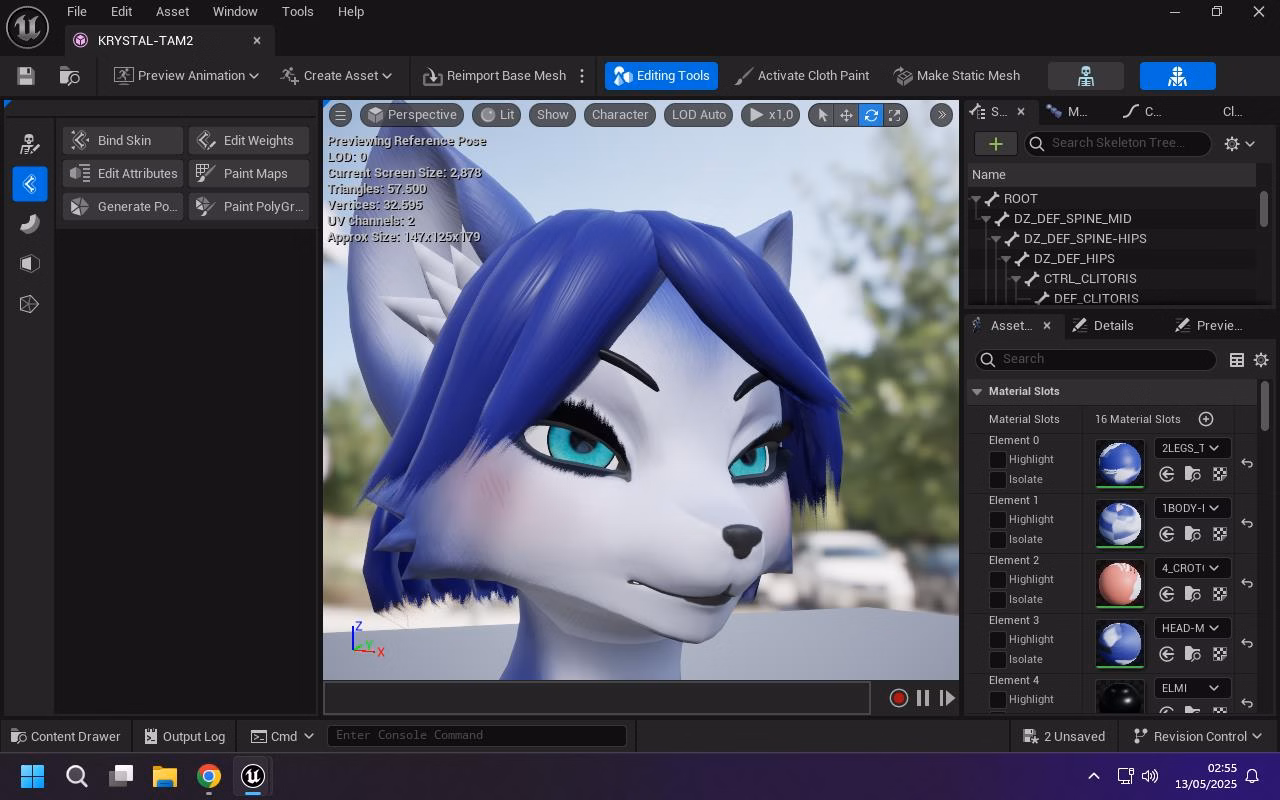Click the Browse to asset in Content Browser icon

pos(69,76)
